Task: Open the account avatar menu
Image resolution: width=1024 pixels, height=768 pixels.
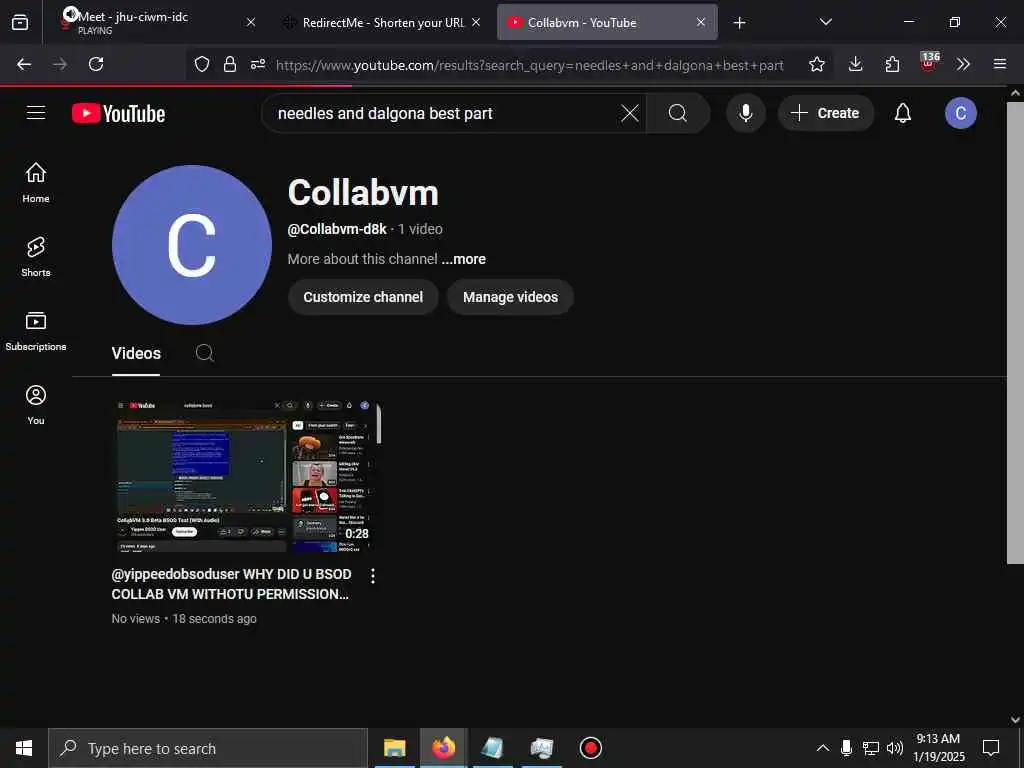Action: [x=960, y=113]
